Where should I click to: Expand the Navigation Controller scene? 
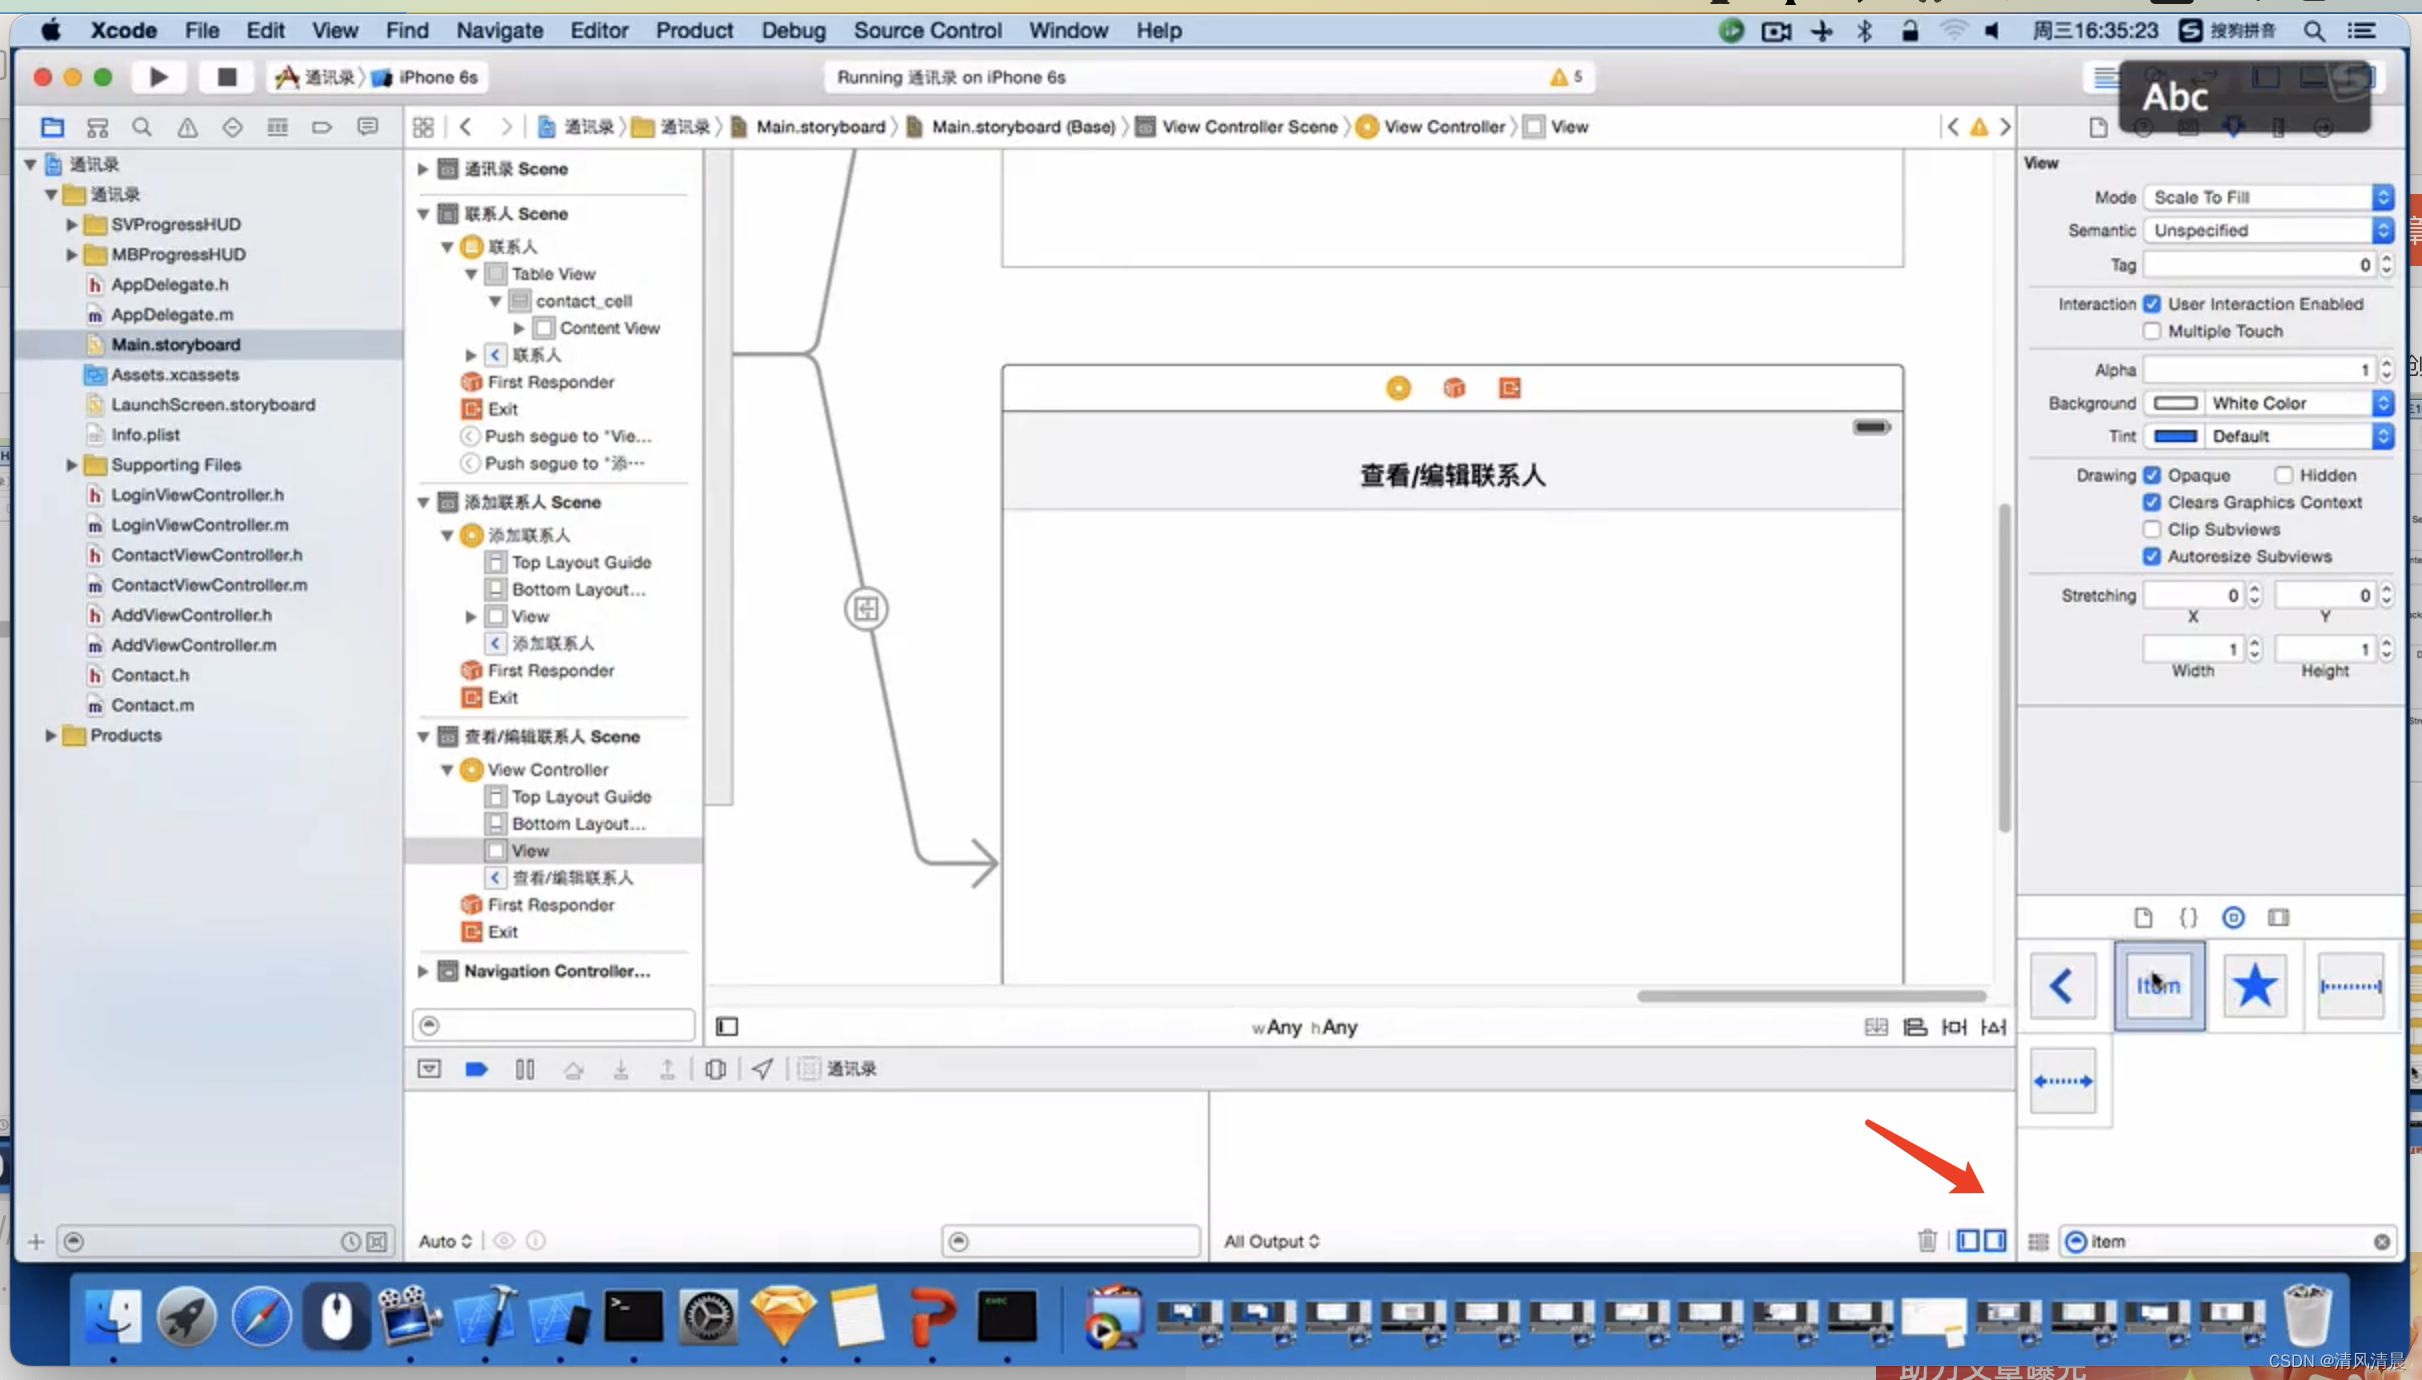(423, 971)
